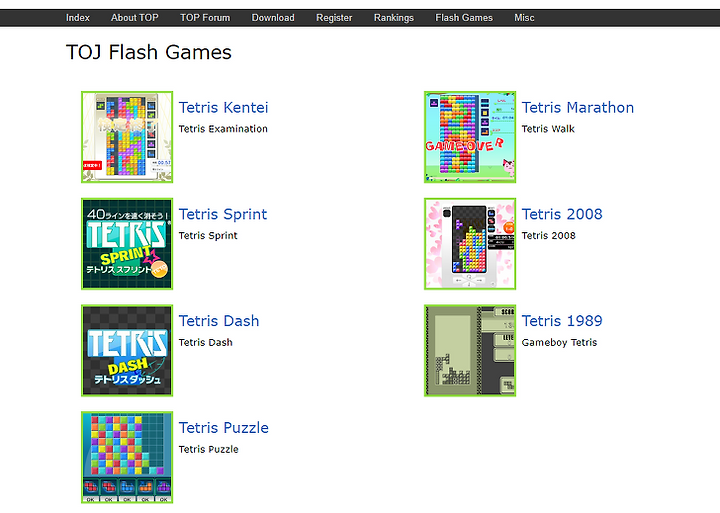
Task: Click the Tetris Puzzle title link
Action: click(224, 428)
